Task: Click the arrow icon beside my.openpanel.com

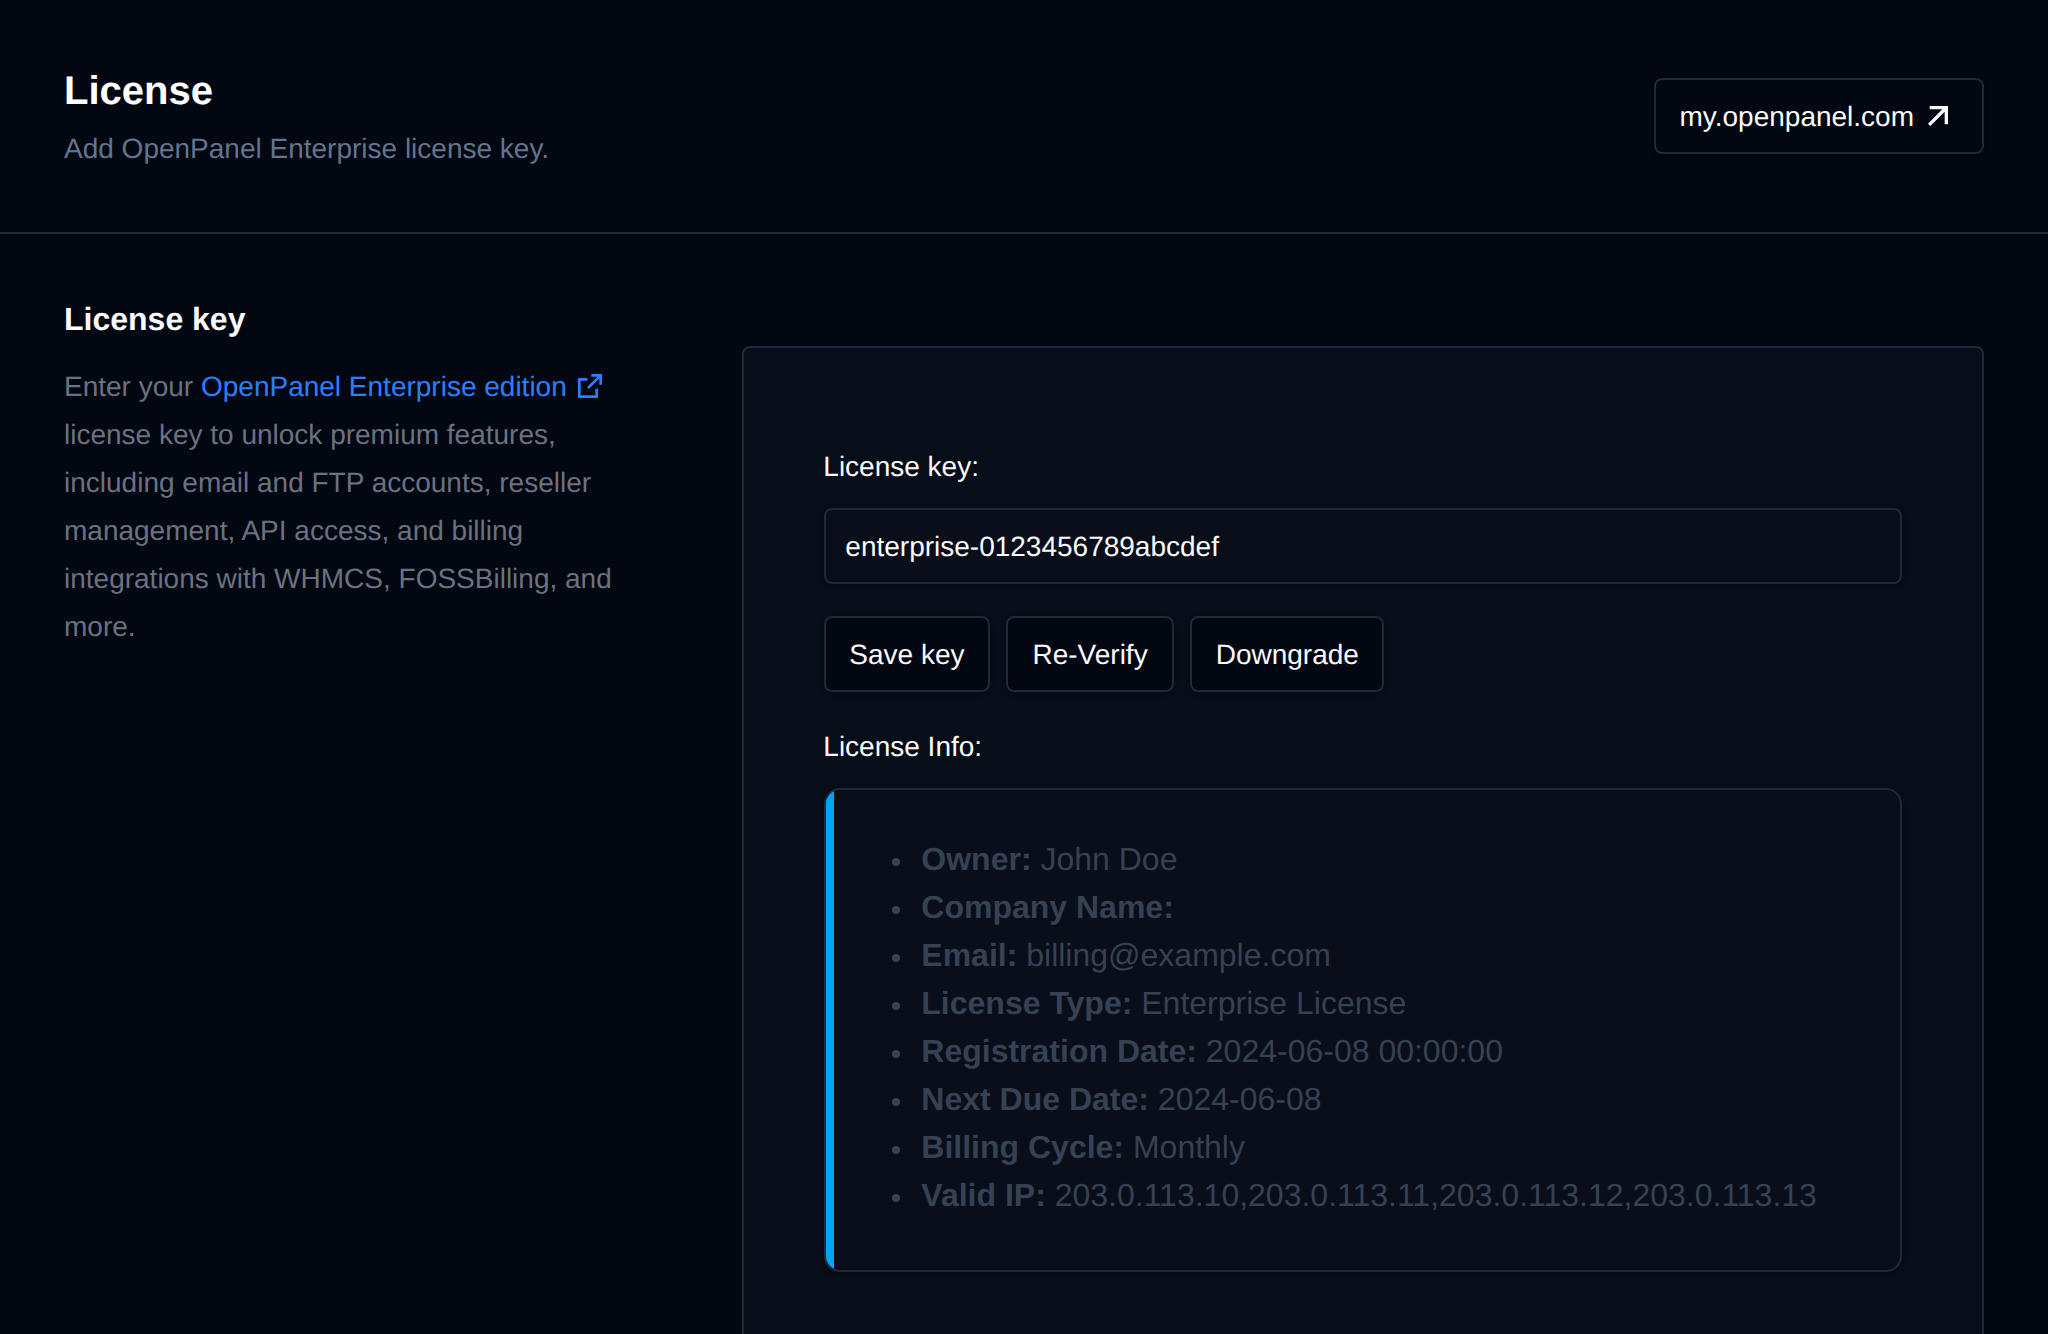Action: (x=1938, y=116)
